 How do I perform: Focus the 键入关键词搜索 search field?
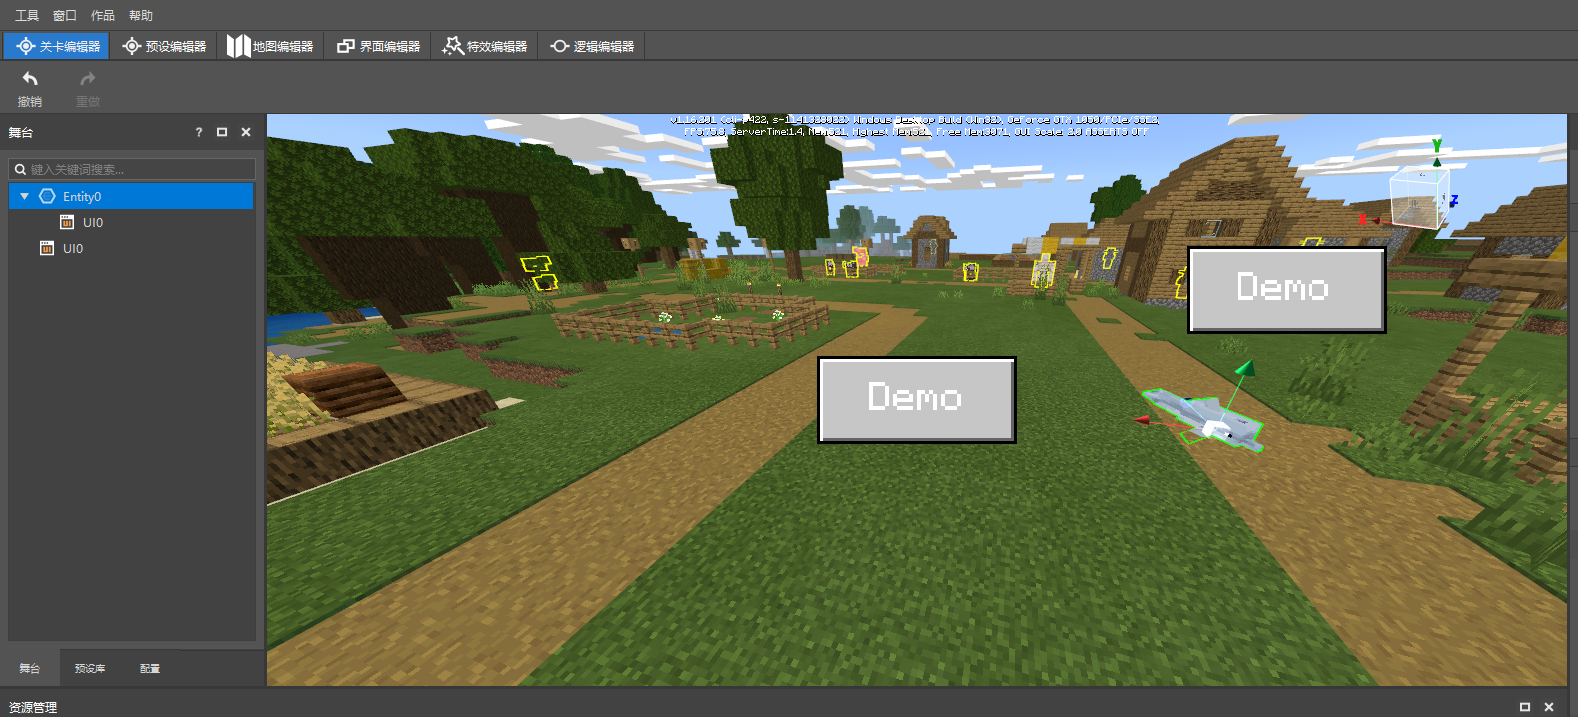pos(132,169)
